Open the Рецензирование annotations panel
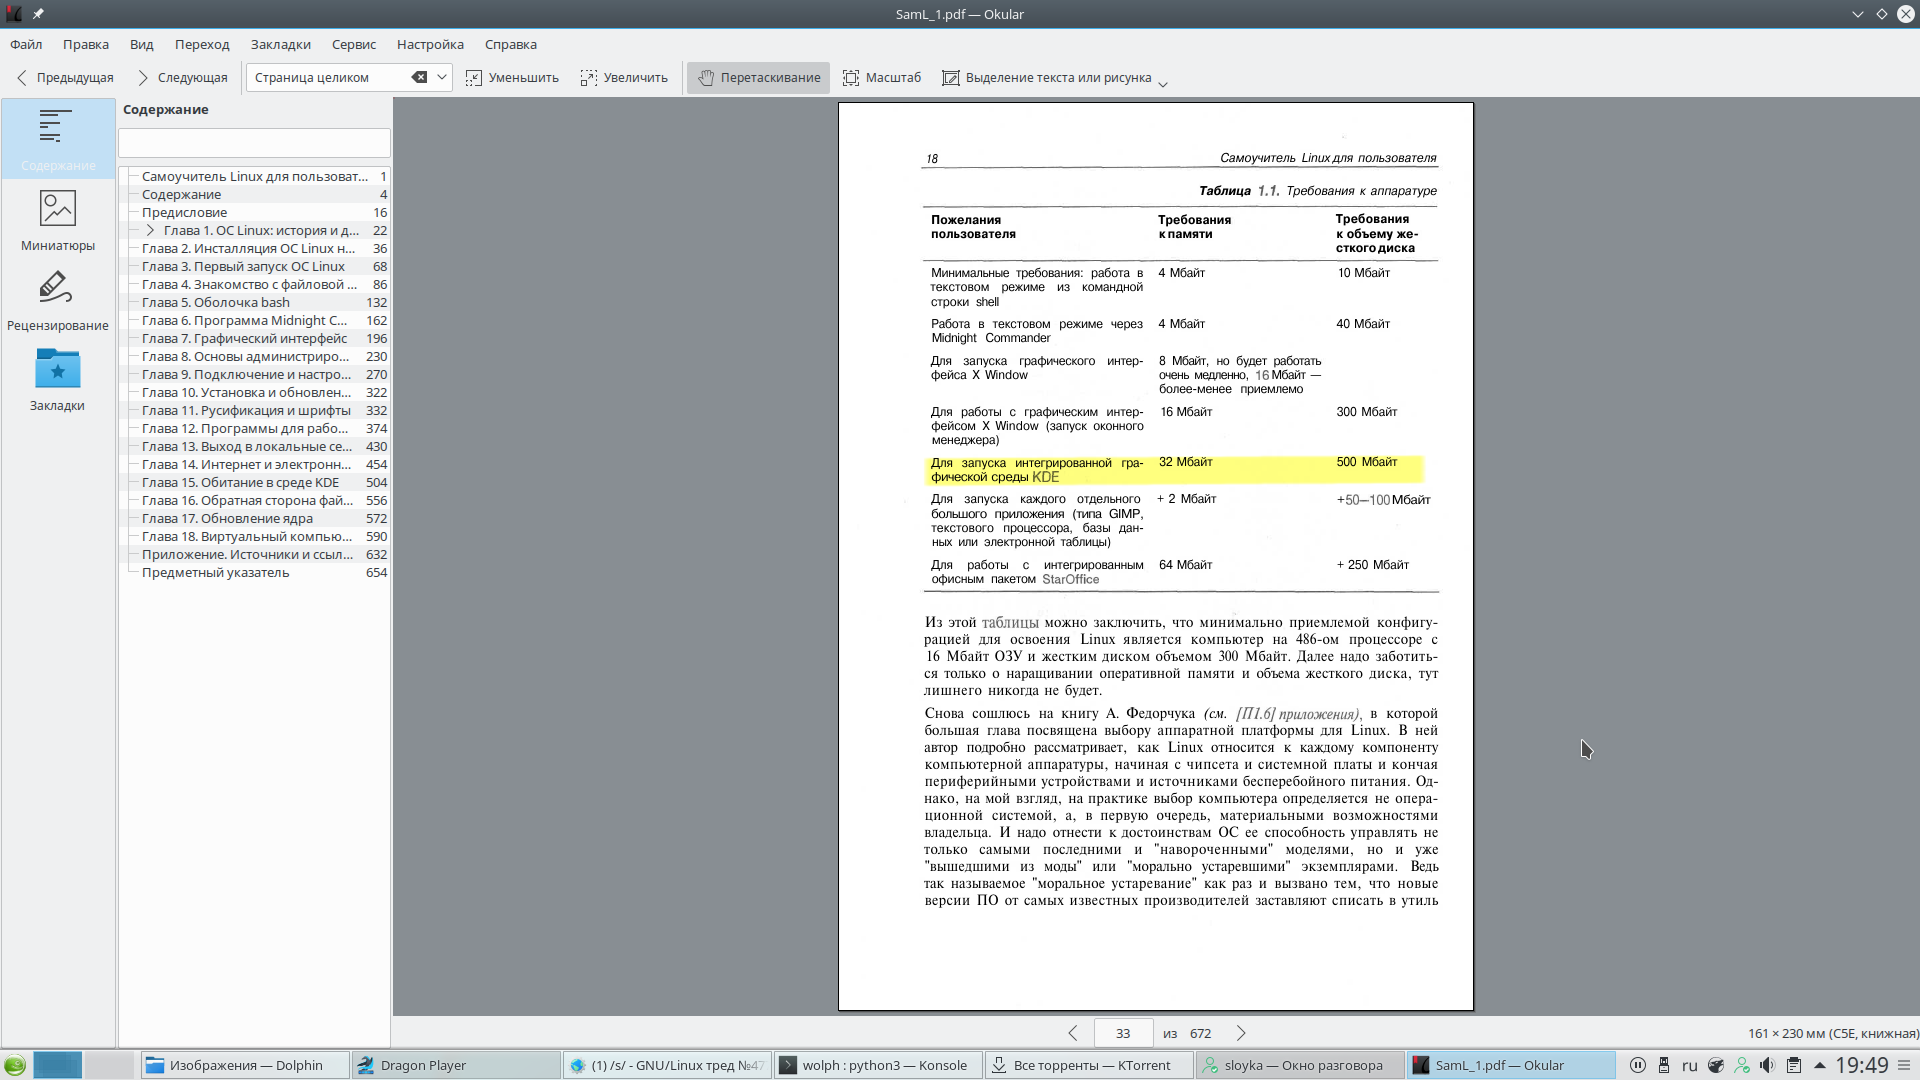The height and width of the screenshot is (1080, 1920). 58,300
